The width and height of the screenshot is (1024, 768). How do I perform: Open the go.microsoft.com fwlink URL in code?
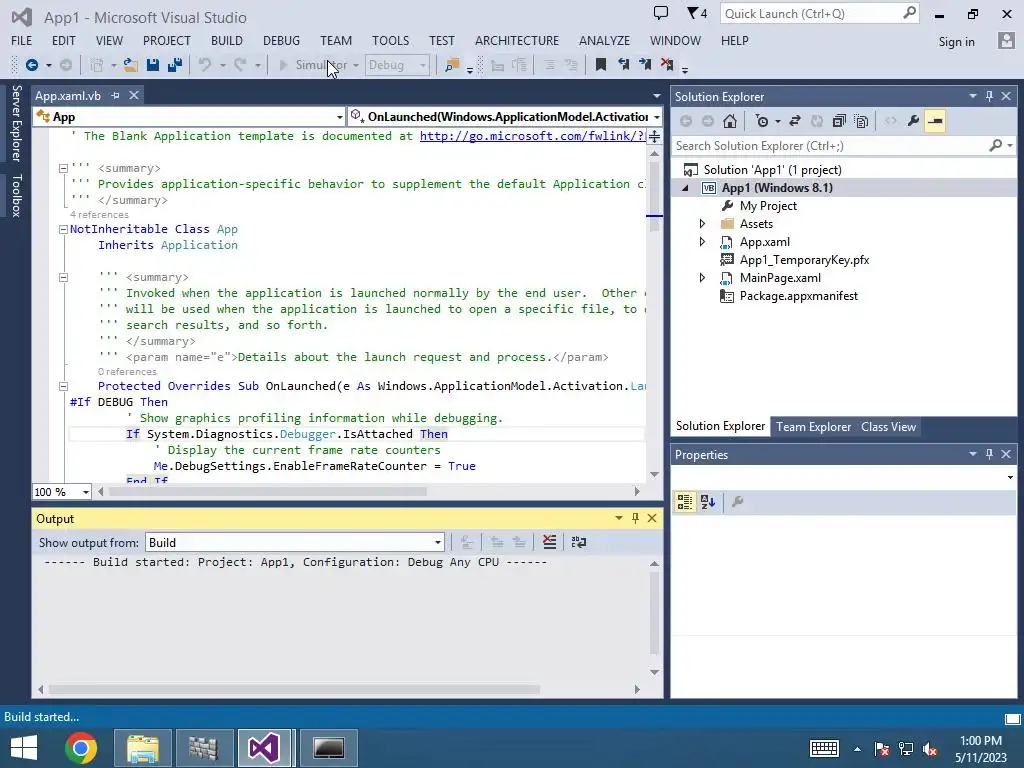pyautogui.click(x=532, y=136)
